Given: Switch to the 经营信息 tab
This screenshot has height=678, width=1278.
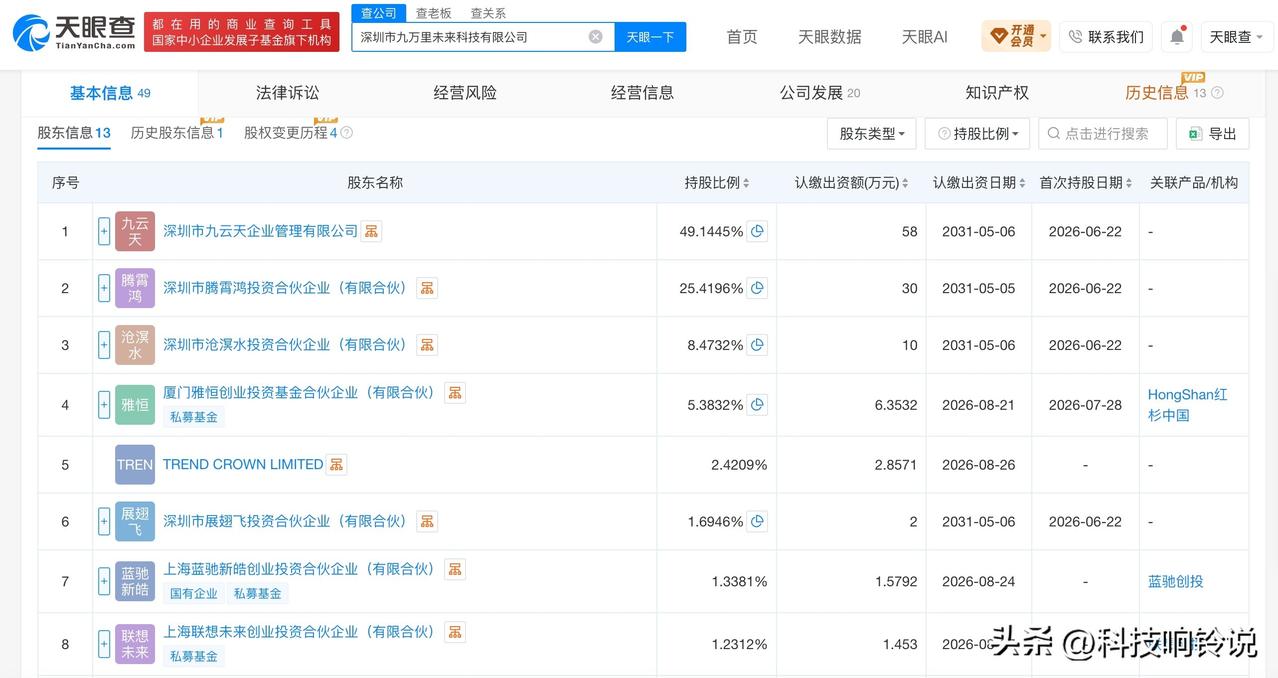Looking at the screenshot, I should pyautogui.click(x=642, y=93).
